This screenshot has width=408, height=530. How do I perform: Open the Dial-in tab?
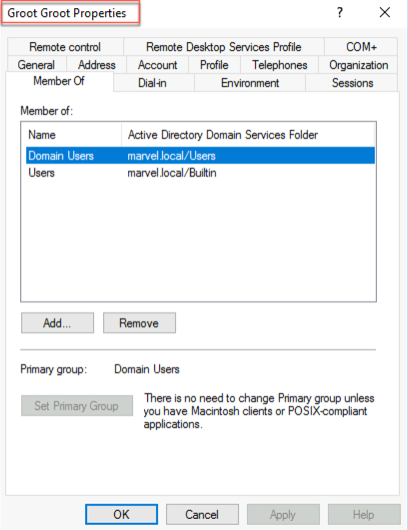pos(152,83)
